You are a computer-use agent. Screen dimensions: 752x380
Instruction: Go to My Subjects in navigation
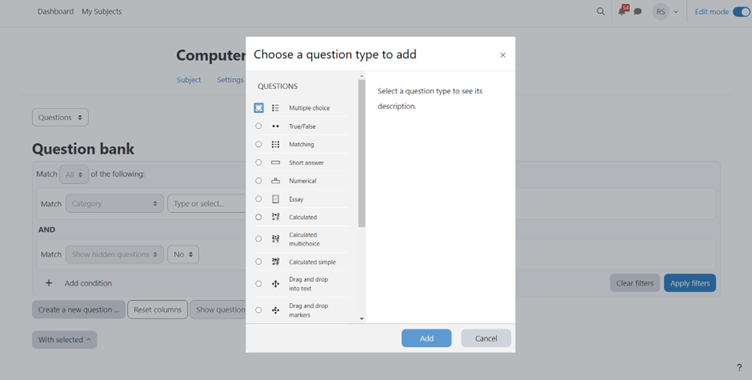pos(102,12)
